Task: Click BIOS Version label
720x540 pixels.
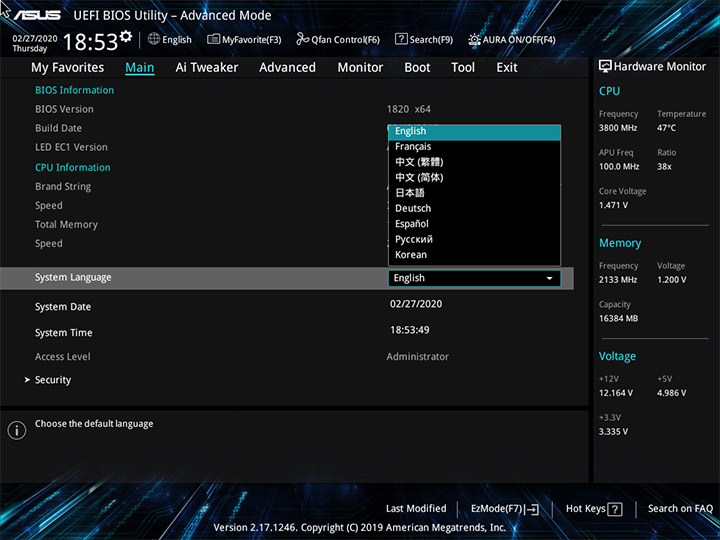Action: point(64,109)
